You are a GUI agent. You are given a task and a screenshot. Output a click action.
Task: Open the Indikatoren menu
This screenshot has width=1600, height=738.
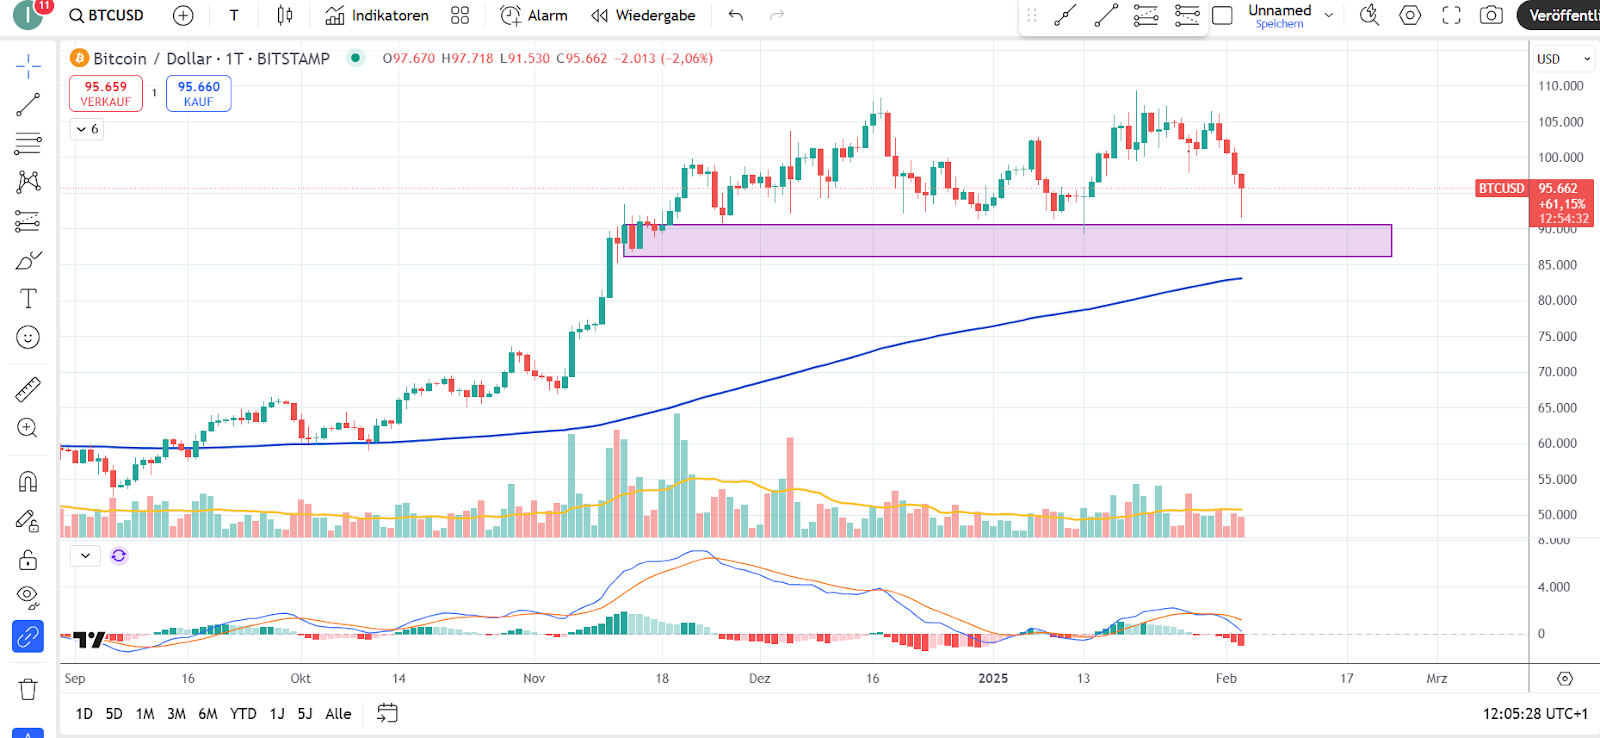377,15
